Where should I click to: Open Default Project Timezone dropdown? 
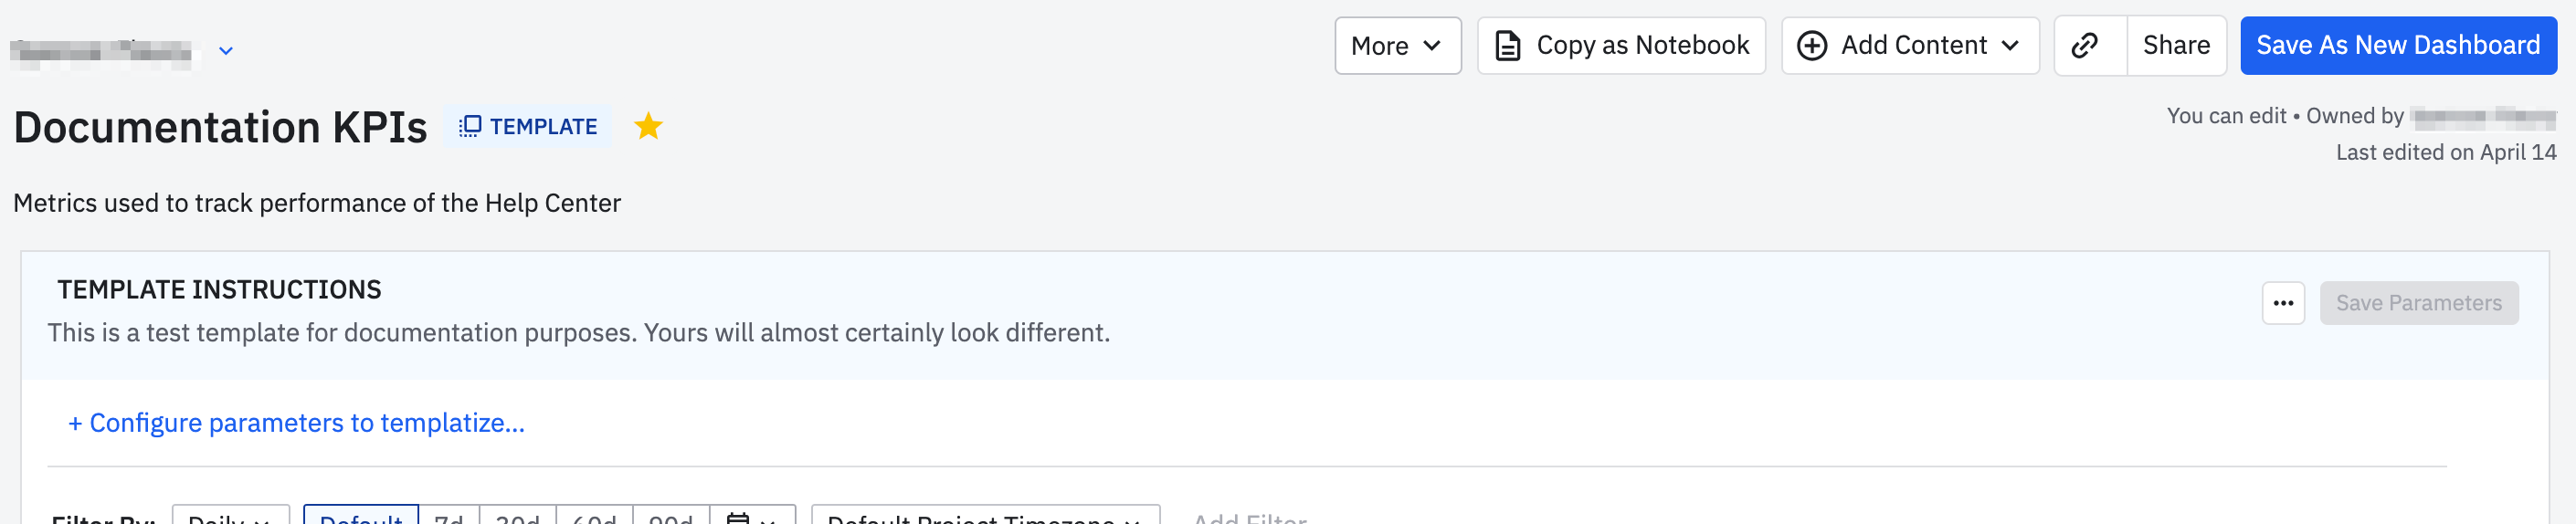985,514
